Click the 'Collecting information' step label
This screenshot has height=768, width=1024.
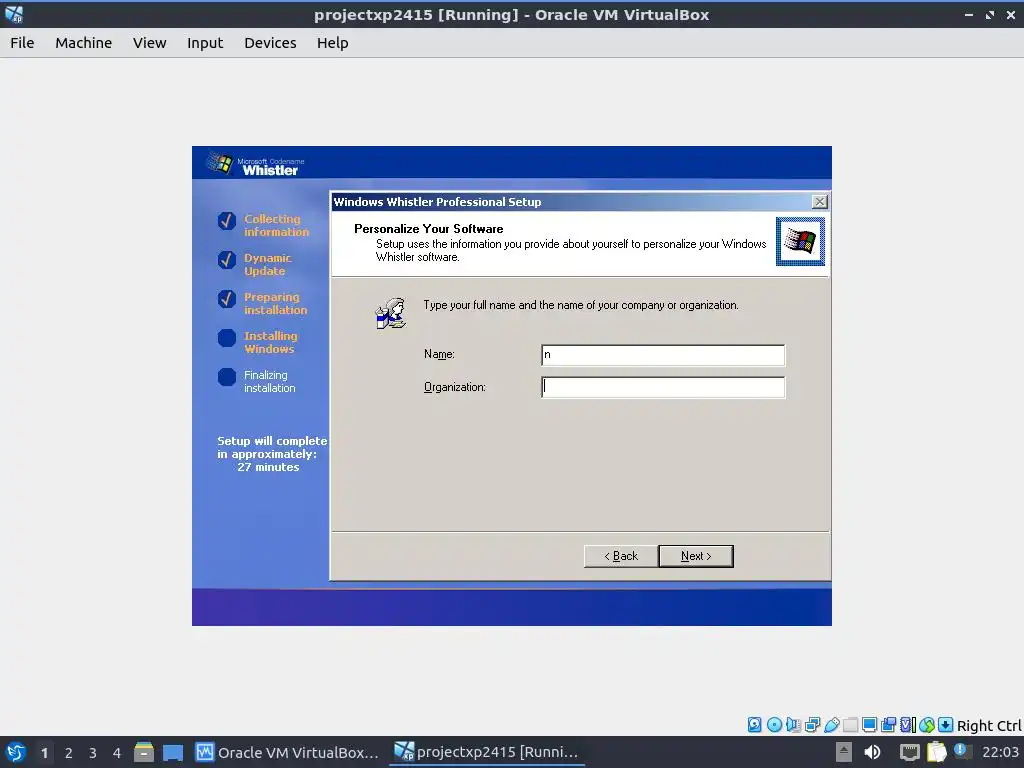point(276,225)
